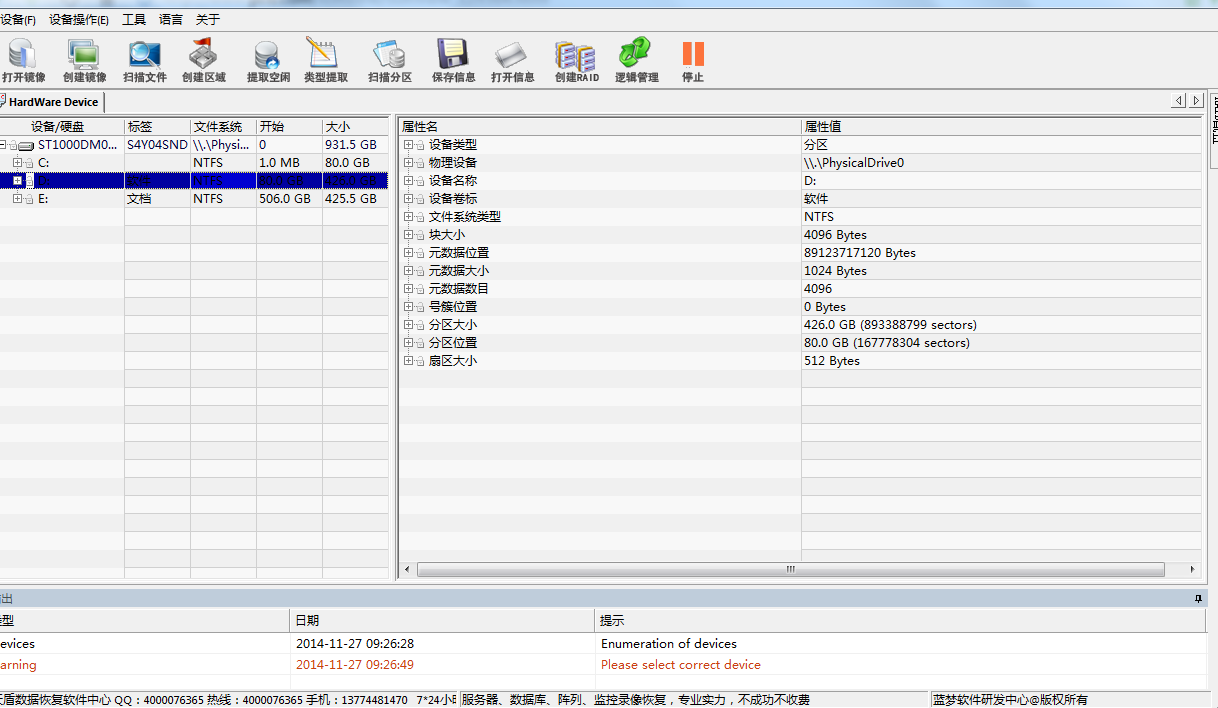Expand the E: partition tree node
The width and height of the screenshot is (1218, 708).
tap(18, 199)
